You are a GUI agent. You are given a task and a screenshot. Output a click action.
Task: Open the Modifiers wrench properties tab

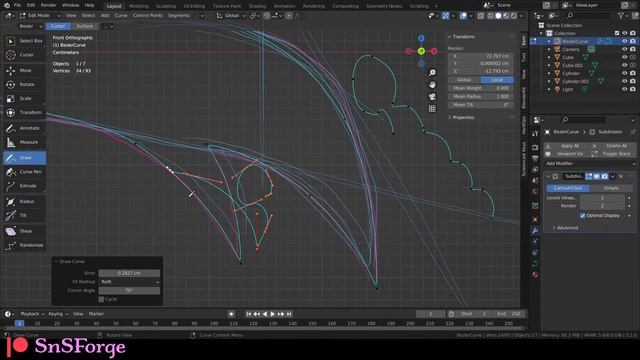point(535,231)
